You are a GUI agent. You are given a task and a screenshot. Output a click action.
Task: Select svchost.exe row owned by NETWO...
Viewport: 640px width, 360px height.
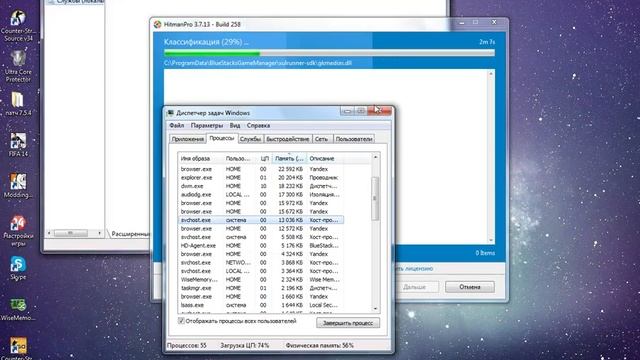pos(260,263)
